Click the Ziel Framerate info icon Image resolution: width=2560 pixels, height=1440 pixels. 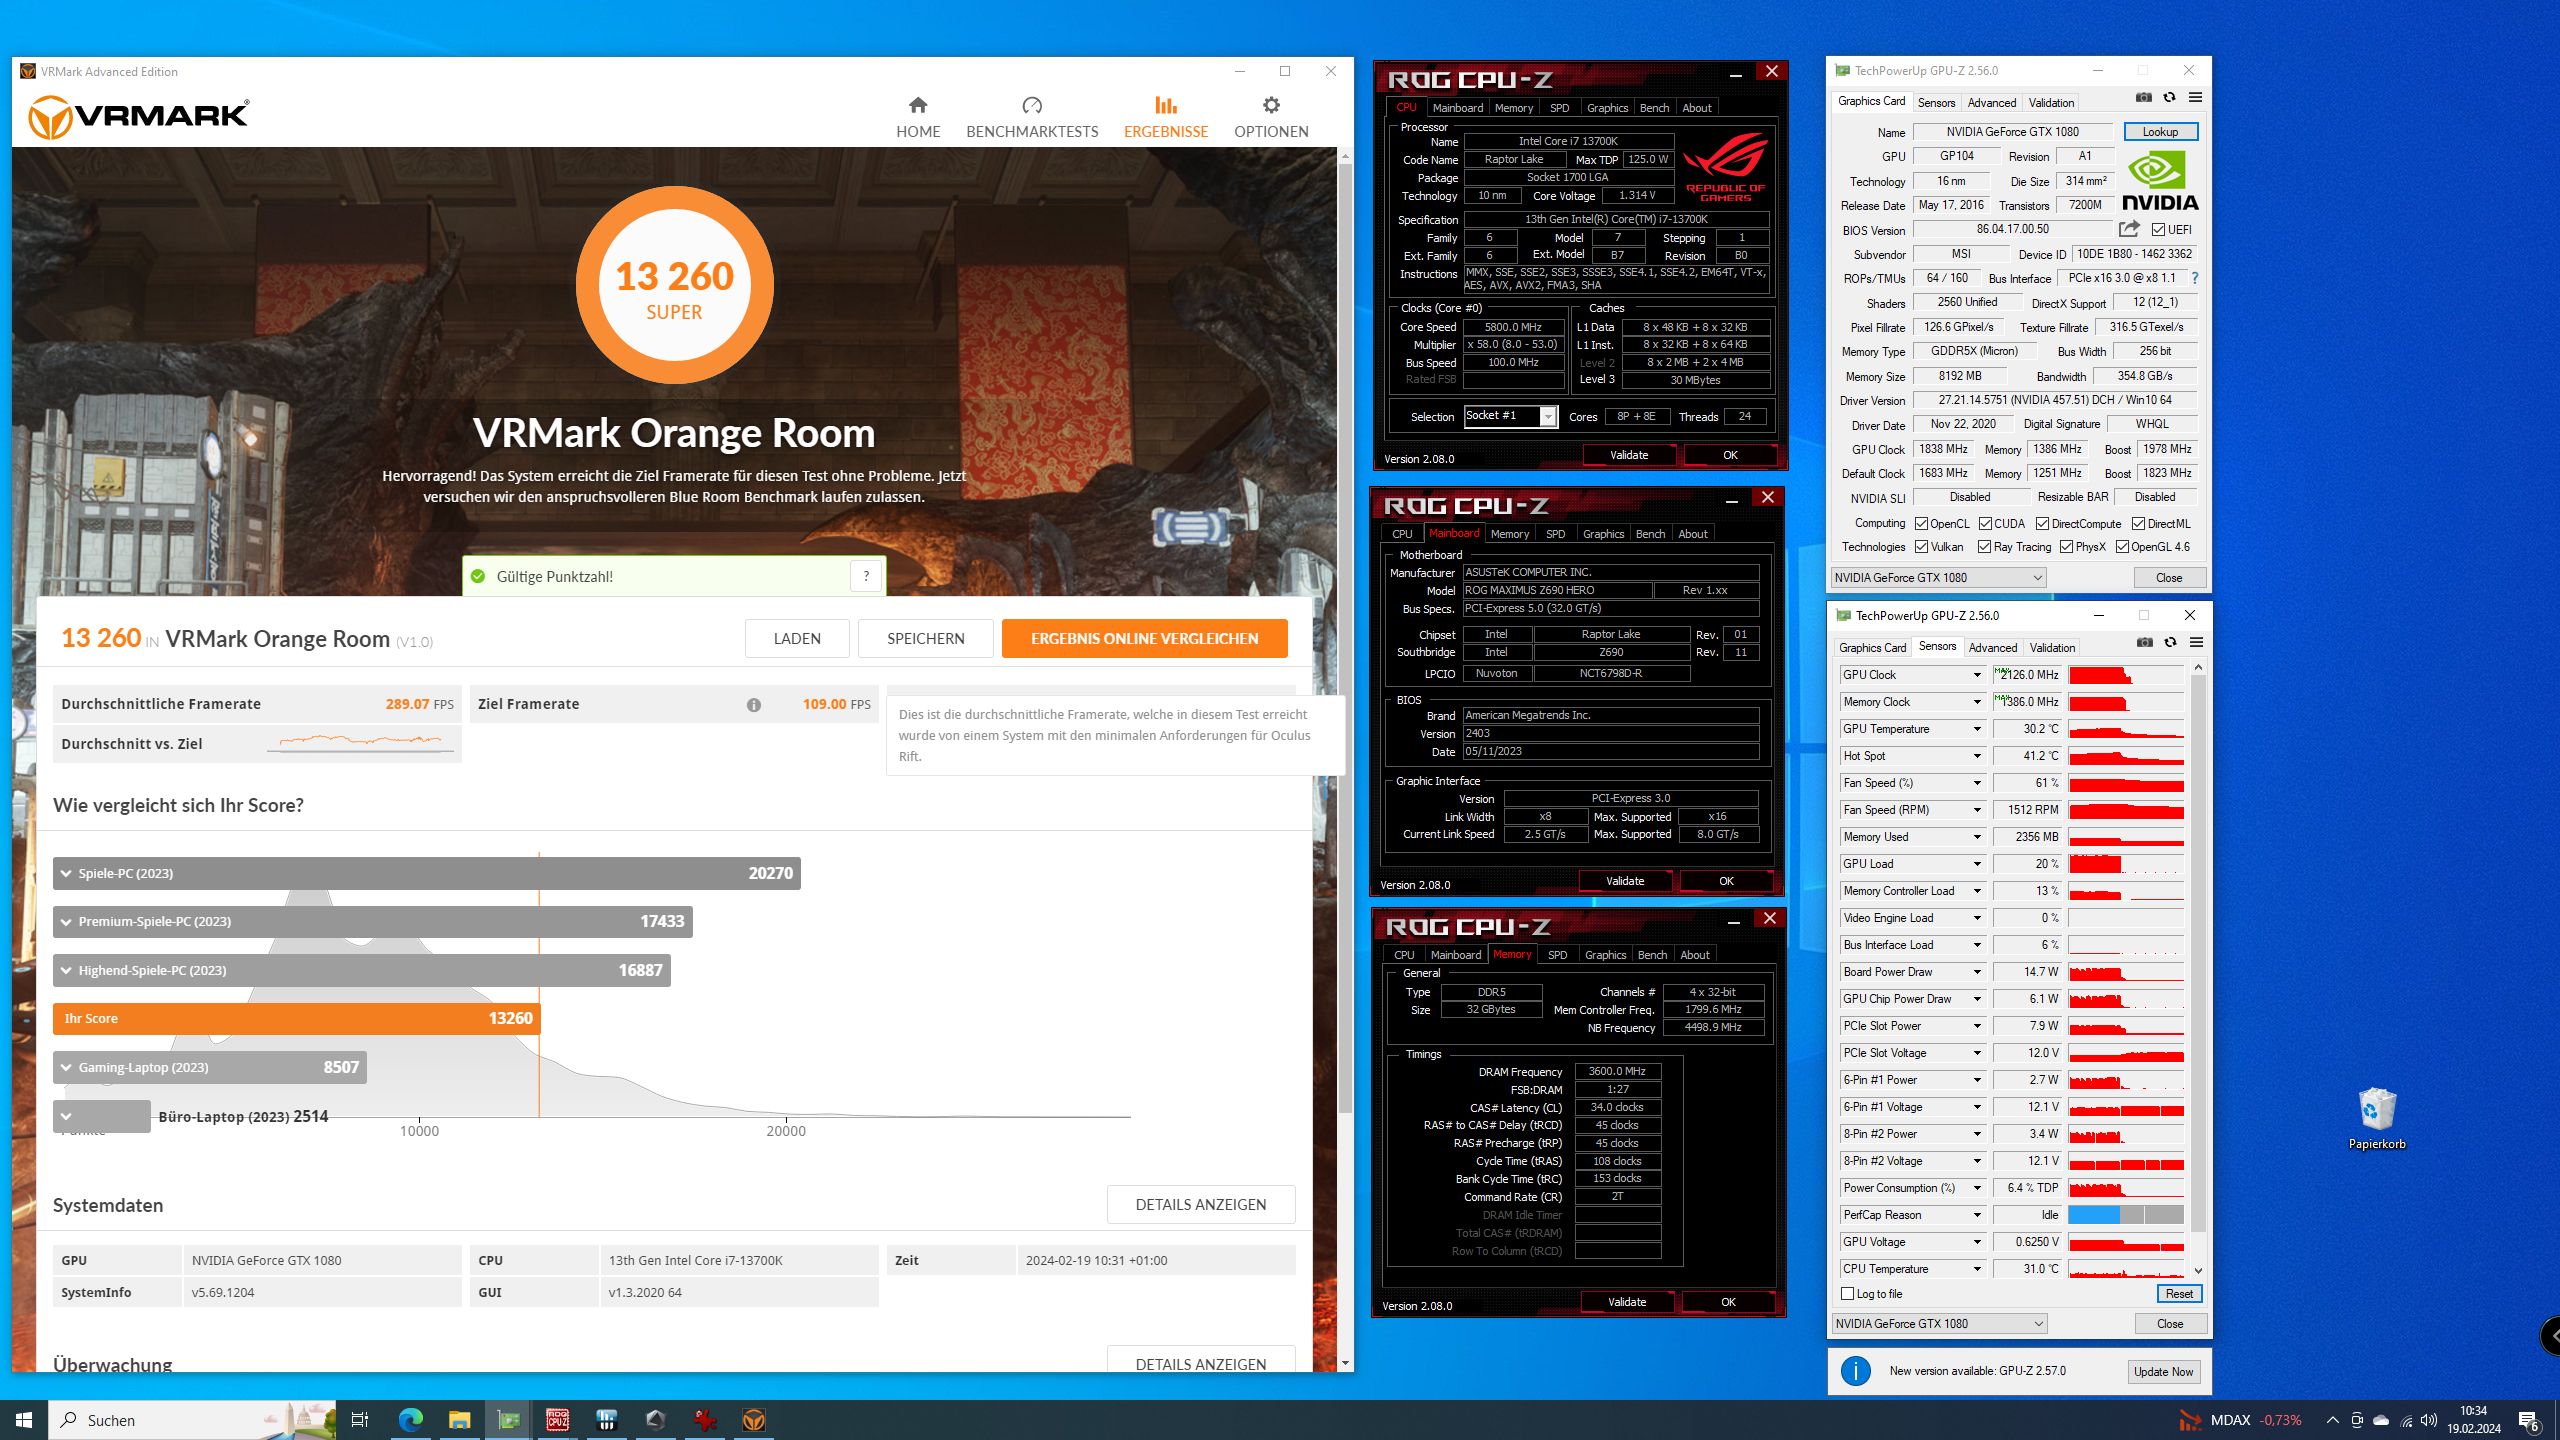[x=754, y=705]
